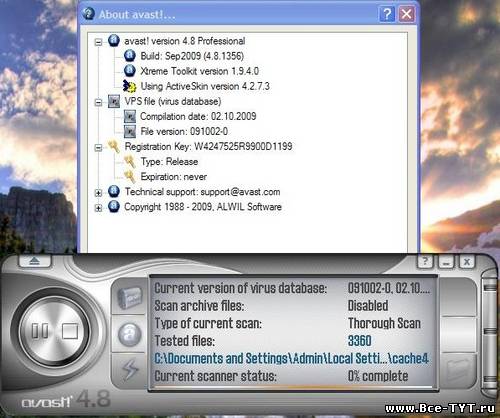Select Xtreme Toolkit version 1.9.4.0 row
The height and width of the screenshot is (418, 500).
[199, 71]
